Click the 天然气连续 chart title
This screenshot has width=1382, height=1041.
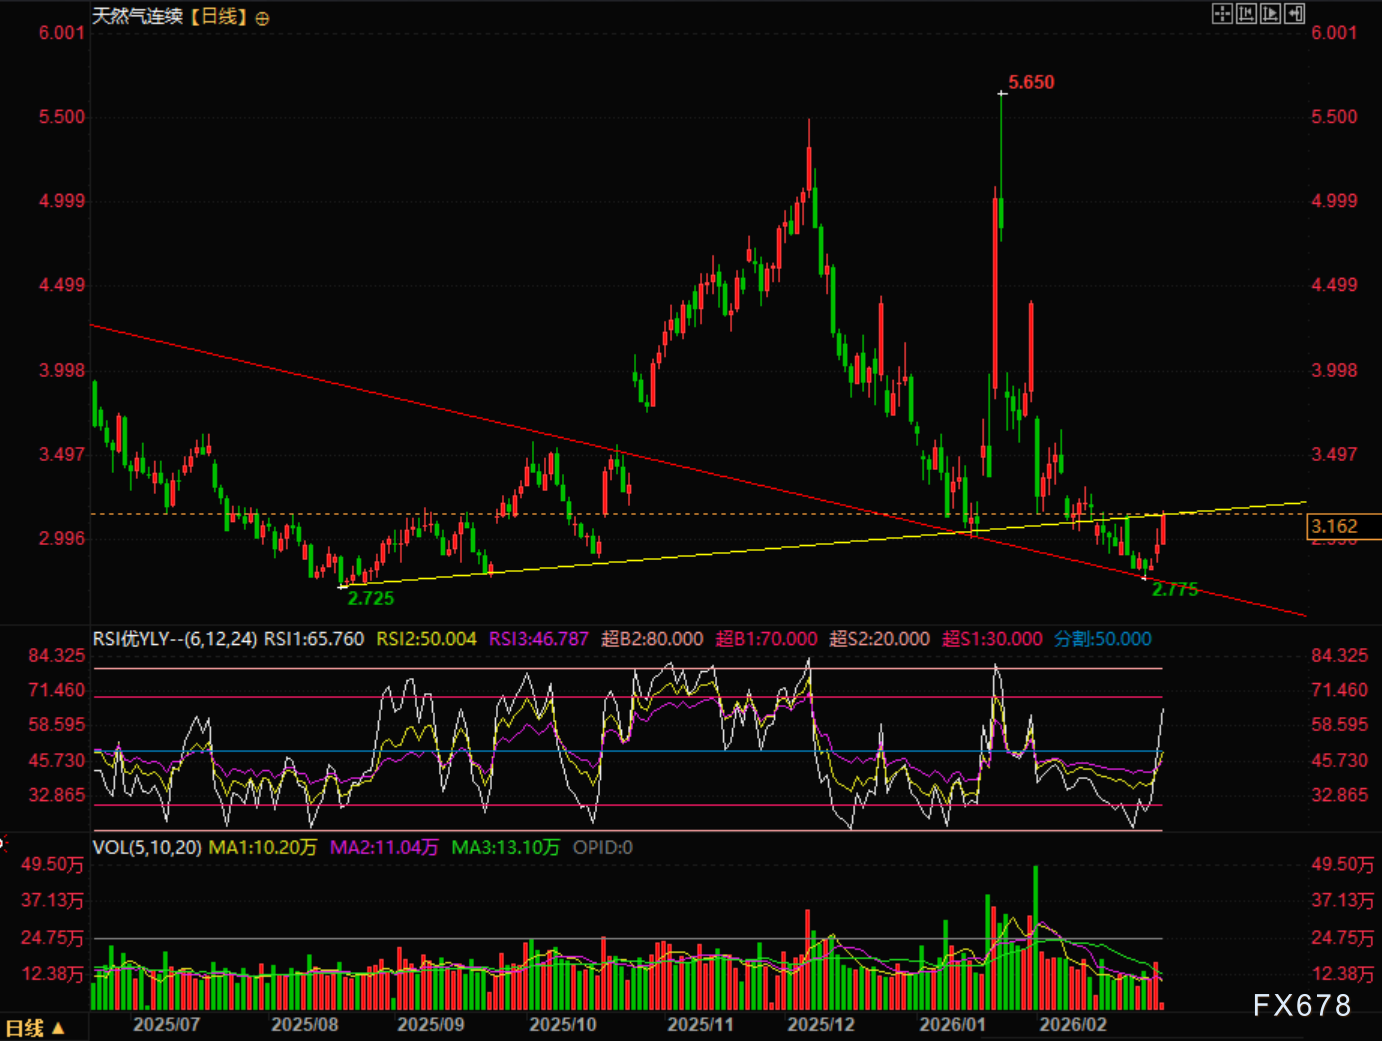[138, 16]
